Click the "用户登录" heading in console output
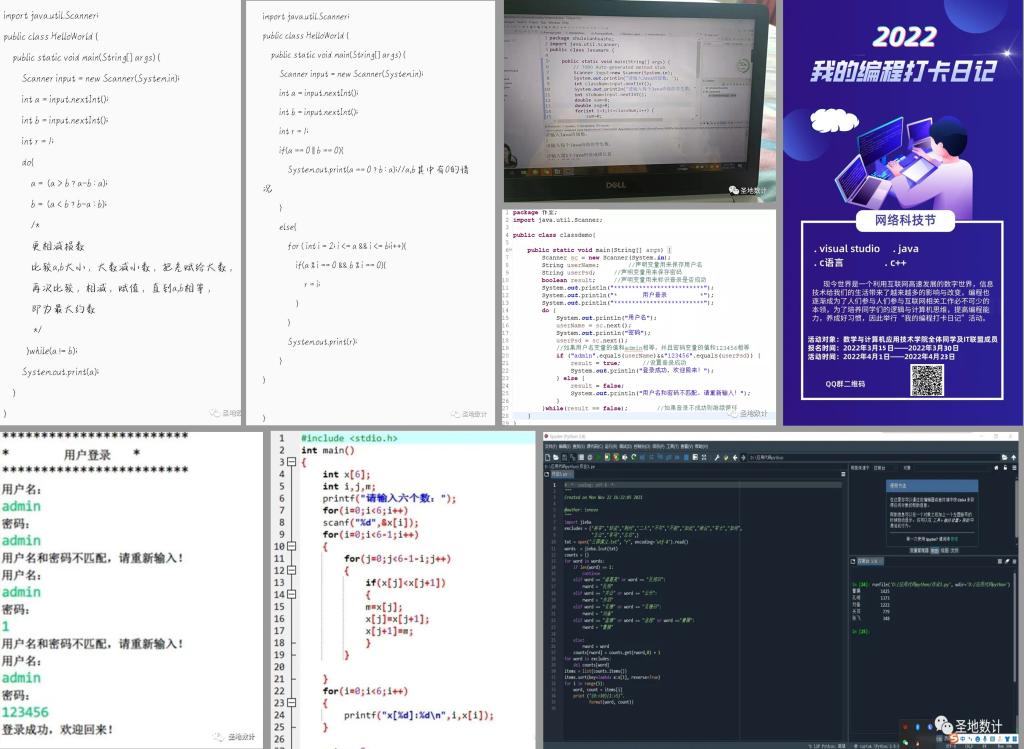1024x749 pixels. point(88,454)
